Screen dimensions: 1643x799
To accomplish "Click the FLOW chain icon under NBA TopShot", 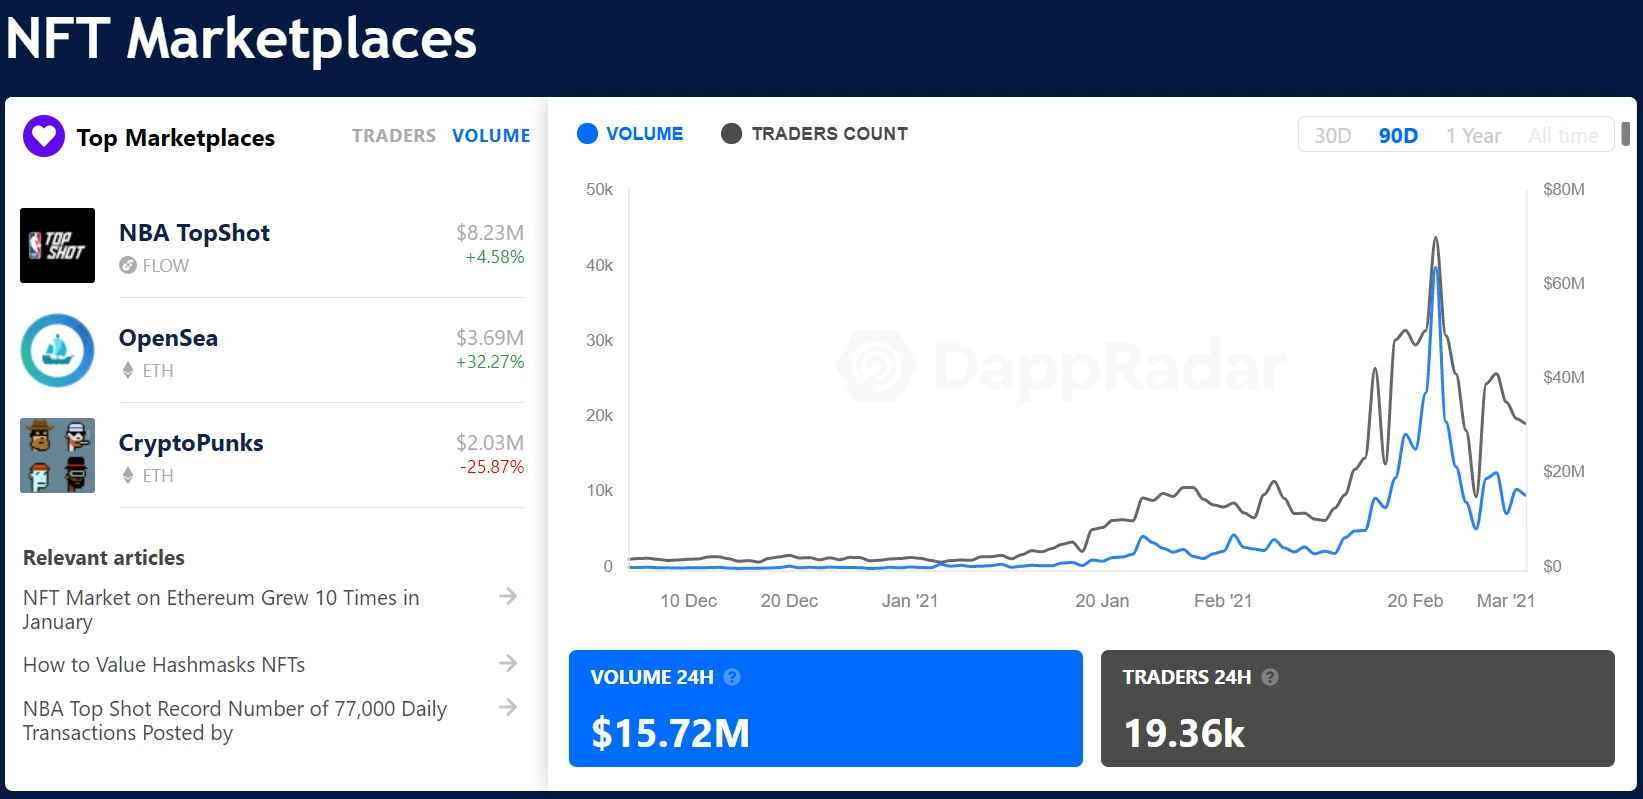I will tap(128, 265).
